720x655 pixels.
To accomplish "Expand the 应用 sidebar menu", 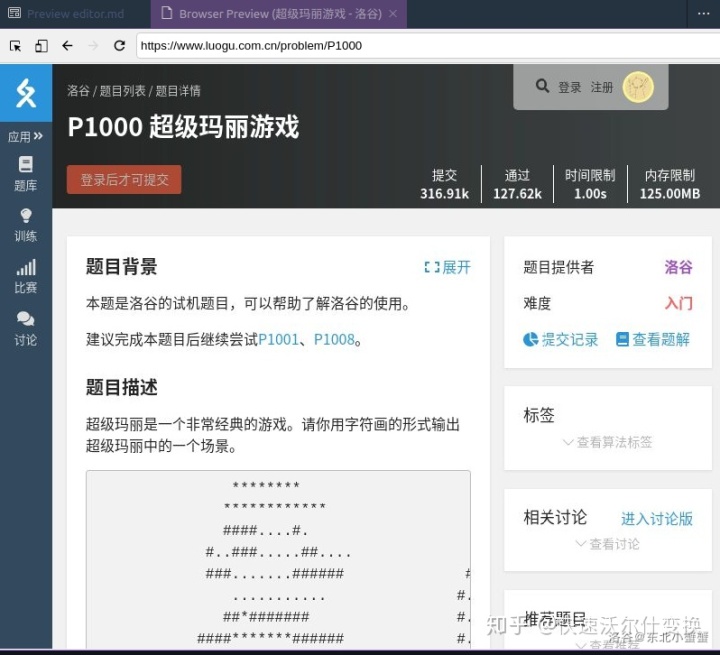I will point(26,137).
